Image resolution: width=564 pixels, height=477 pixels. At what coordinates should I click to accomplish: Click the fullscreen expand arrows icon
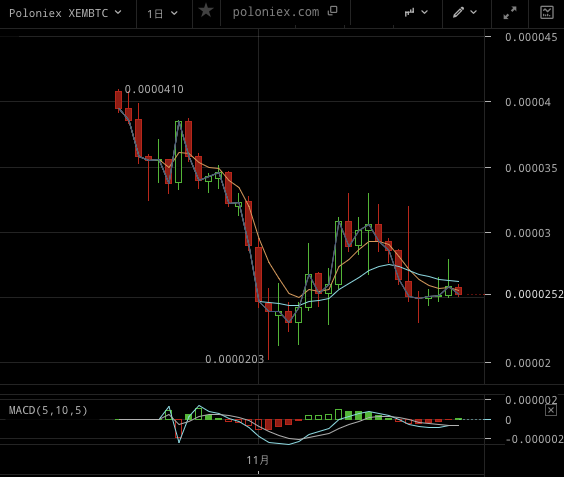[x=510, y=13]
